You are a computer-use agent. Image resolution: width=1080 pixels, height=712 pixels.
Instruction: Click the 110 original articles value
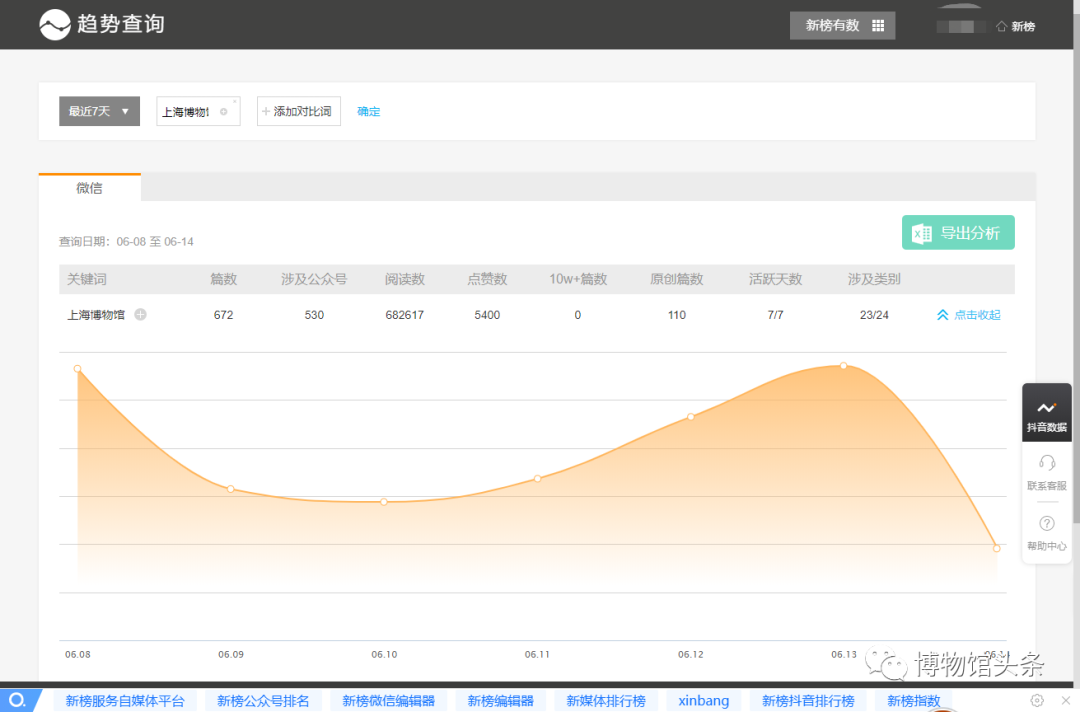click(x=676, y=315)
